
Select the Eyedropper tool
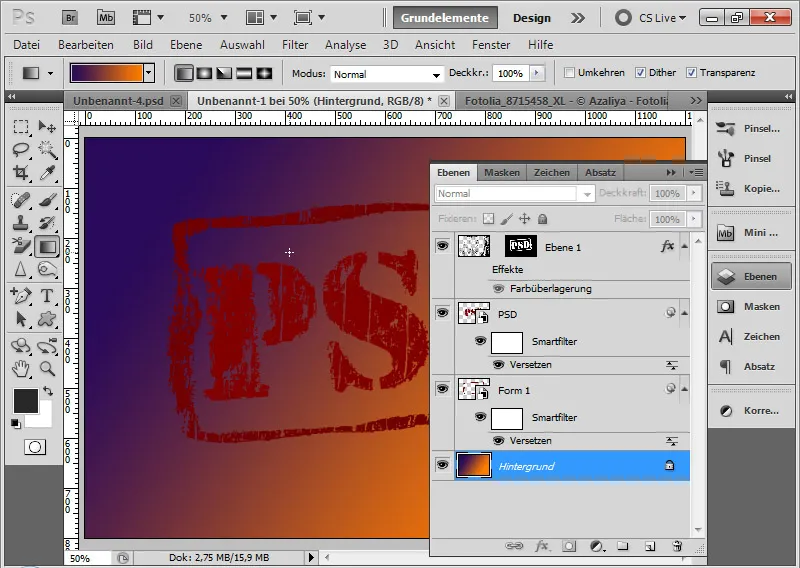pos(47,173)
